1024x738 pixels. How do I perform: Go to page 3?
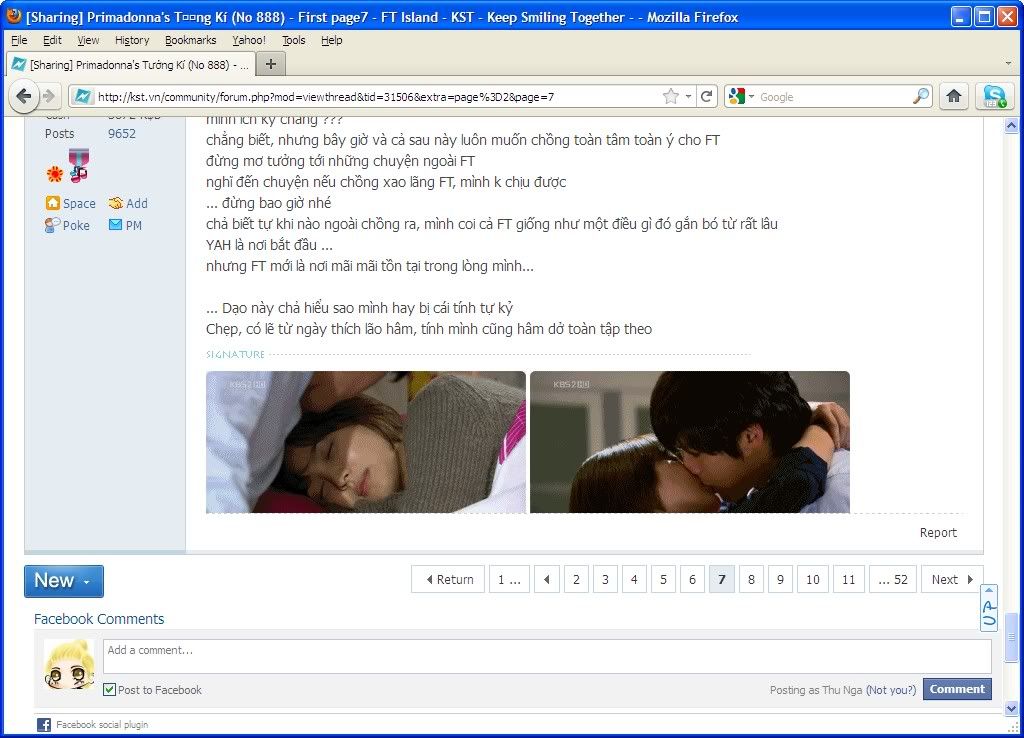point(605,579)
